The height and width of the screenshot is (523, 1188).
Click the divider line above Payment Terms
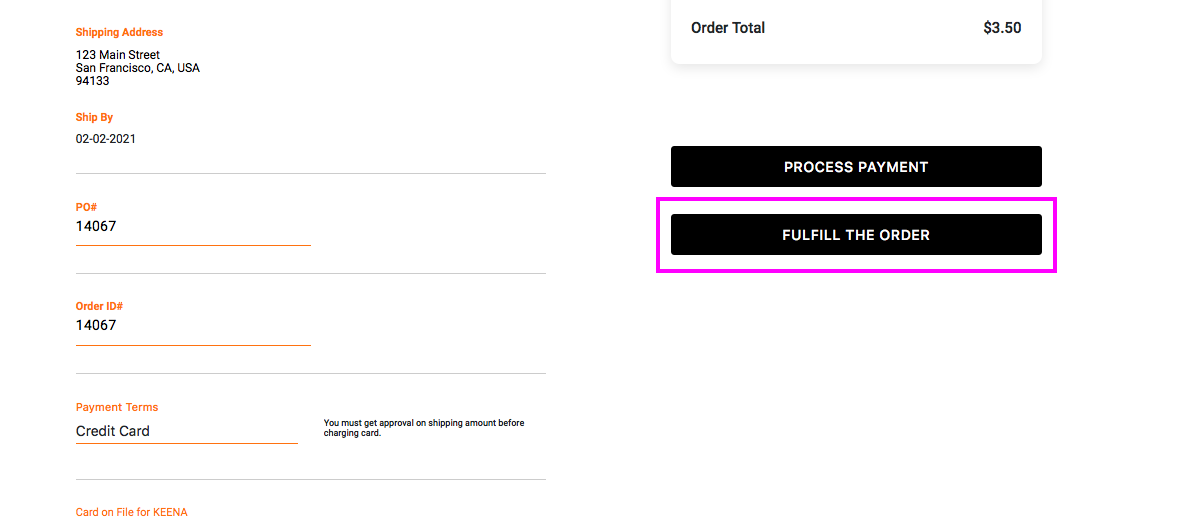(310, 374)
